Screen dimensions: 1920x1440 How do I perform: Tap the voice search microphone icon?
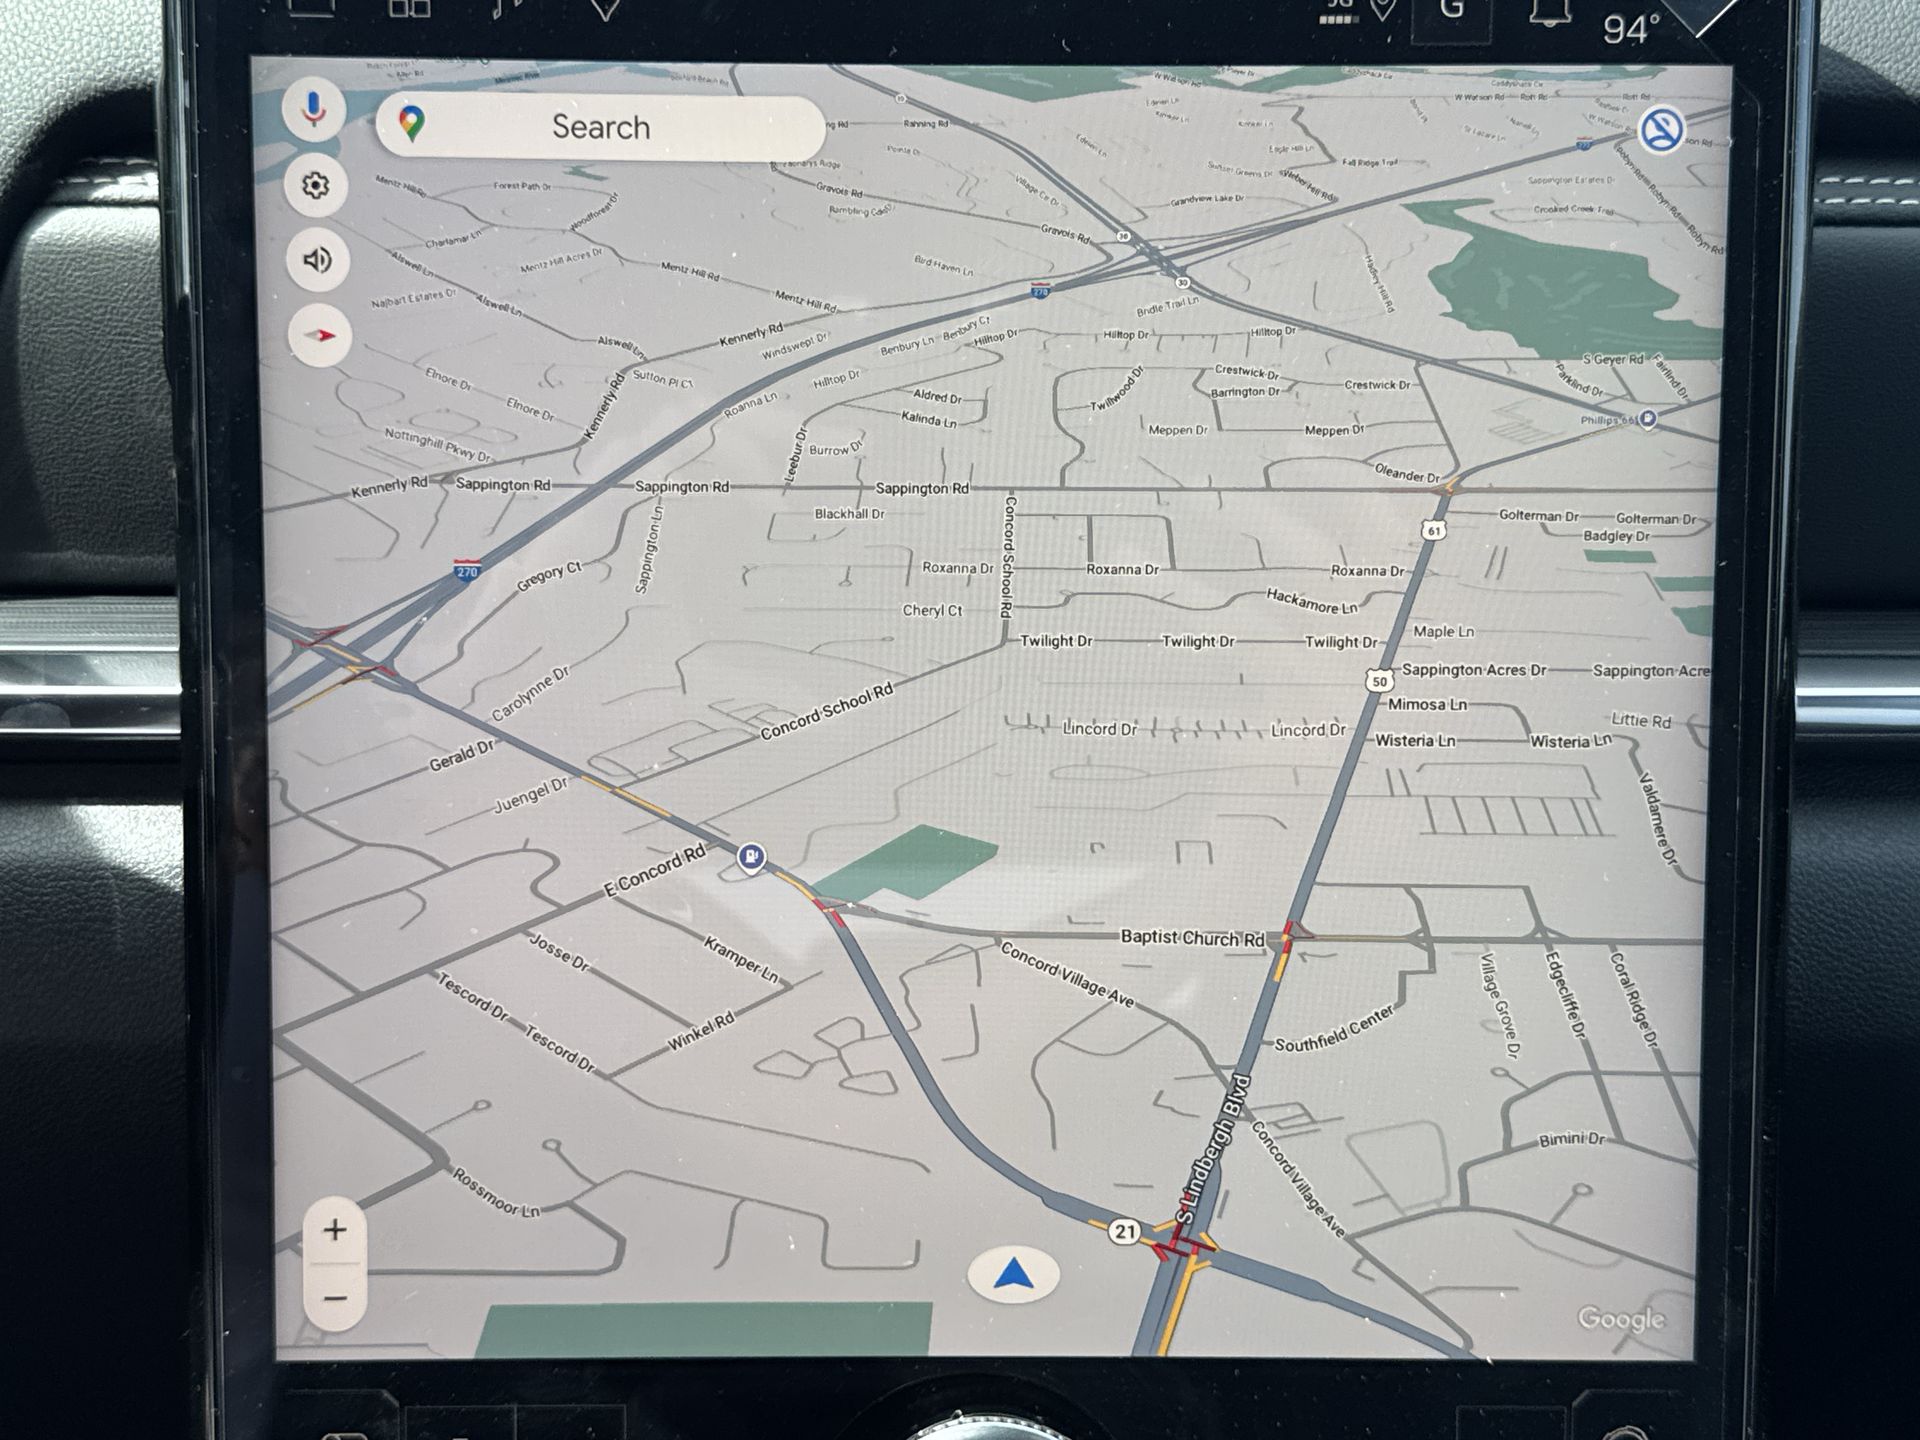point(314,108)
